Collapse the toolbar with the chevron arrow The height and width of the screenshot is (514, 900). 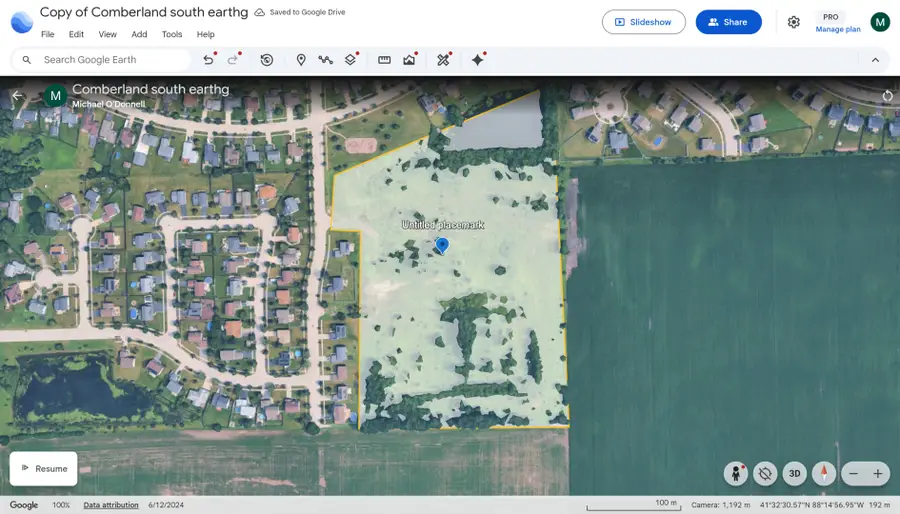coord(875,60)
